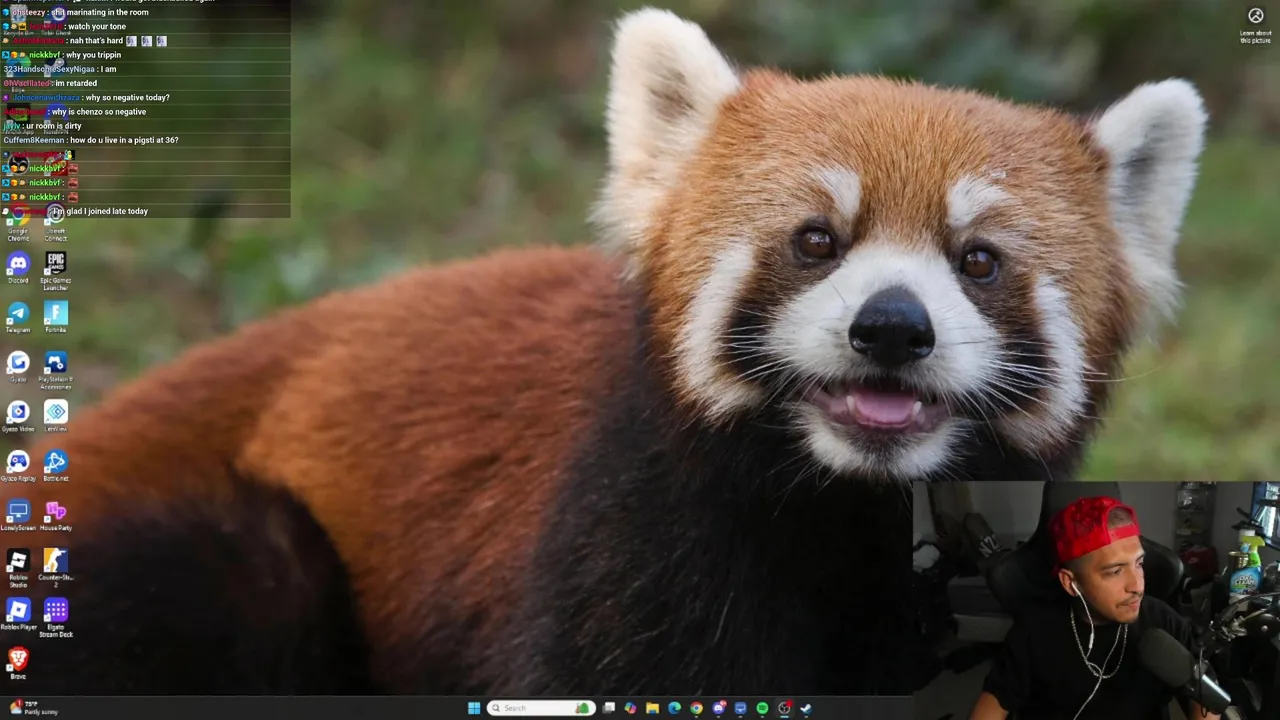Open Spotify from the taskbar
1280x720 pixels.
762,708
